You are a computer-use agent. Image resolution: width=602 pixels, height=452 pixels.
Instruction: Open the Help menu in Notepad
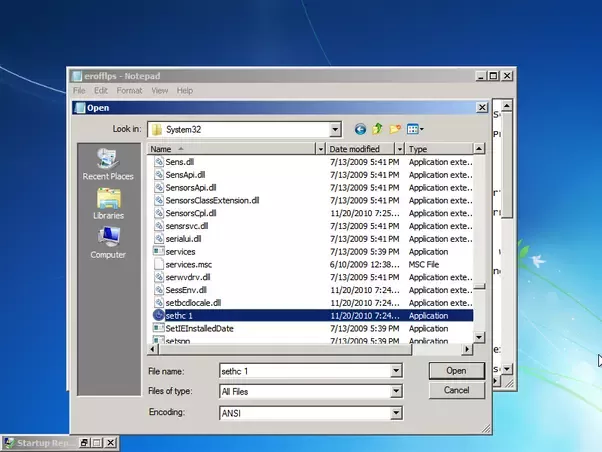185,91
